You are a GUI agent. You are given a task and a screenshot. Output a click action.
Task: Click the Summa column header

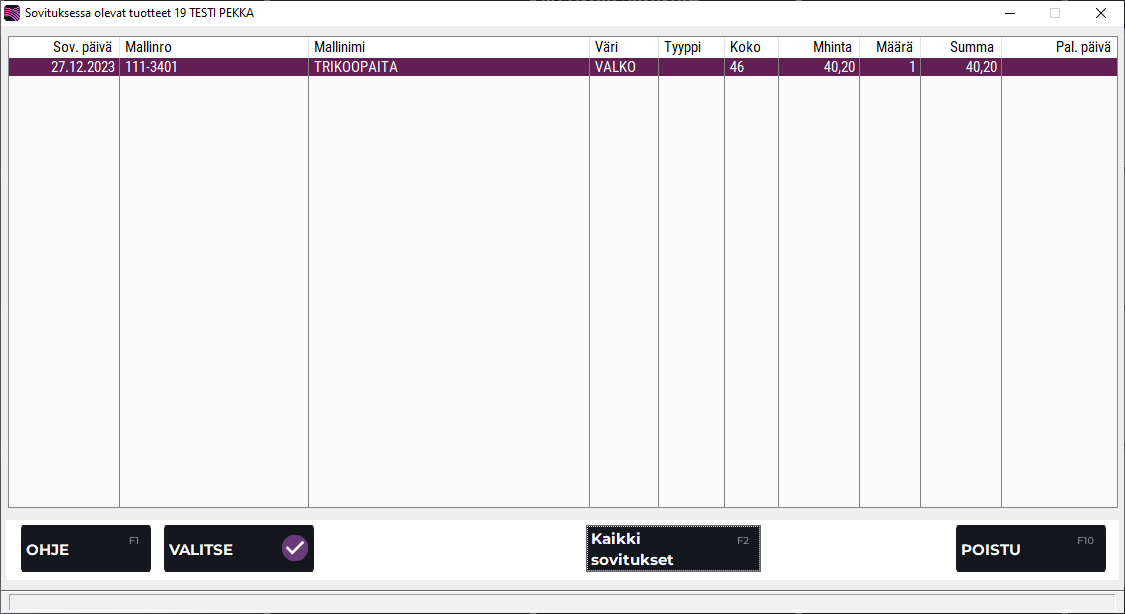(960, 47)
